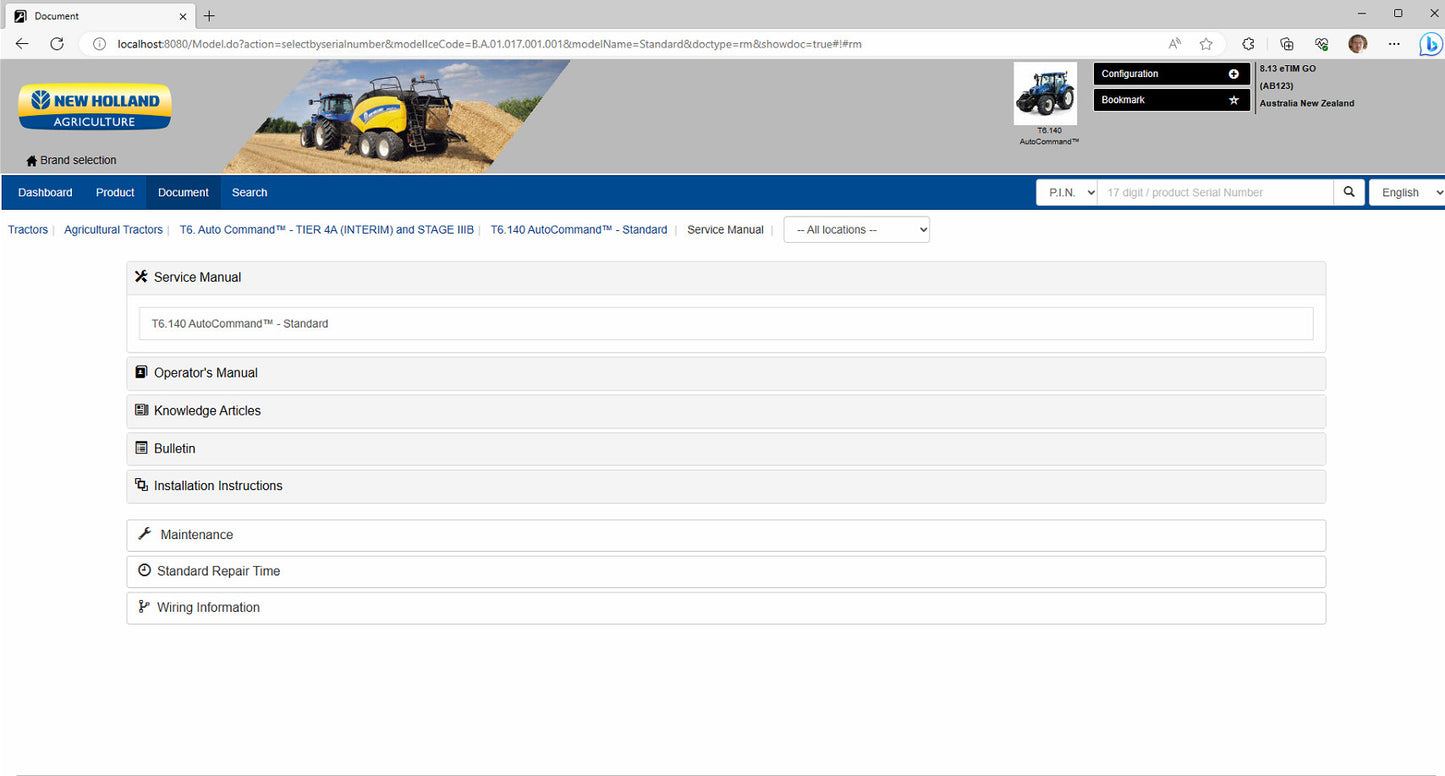Open a new browser tab
1445x776 pixels.
coord(209,16)
